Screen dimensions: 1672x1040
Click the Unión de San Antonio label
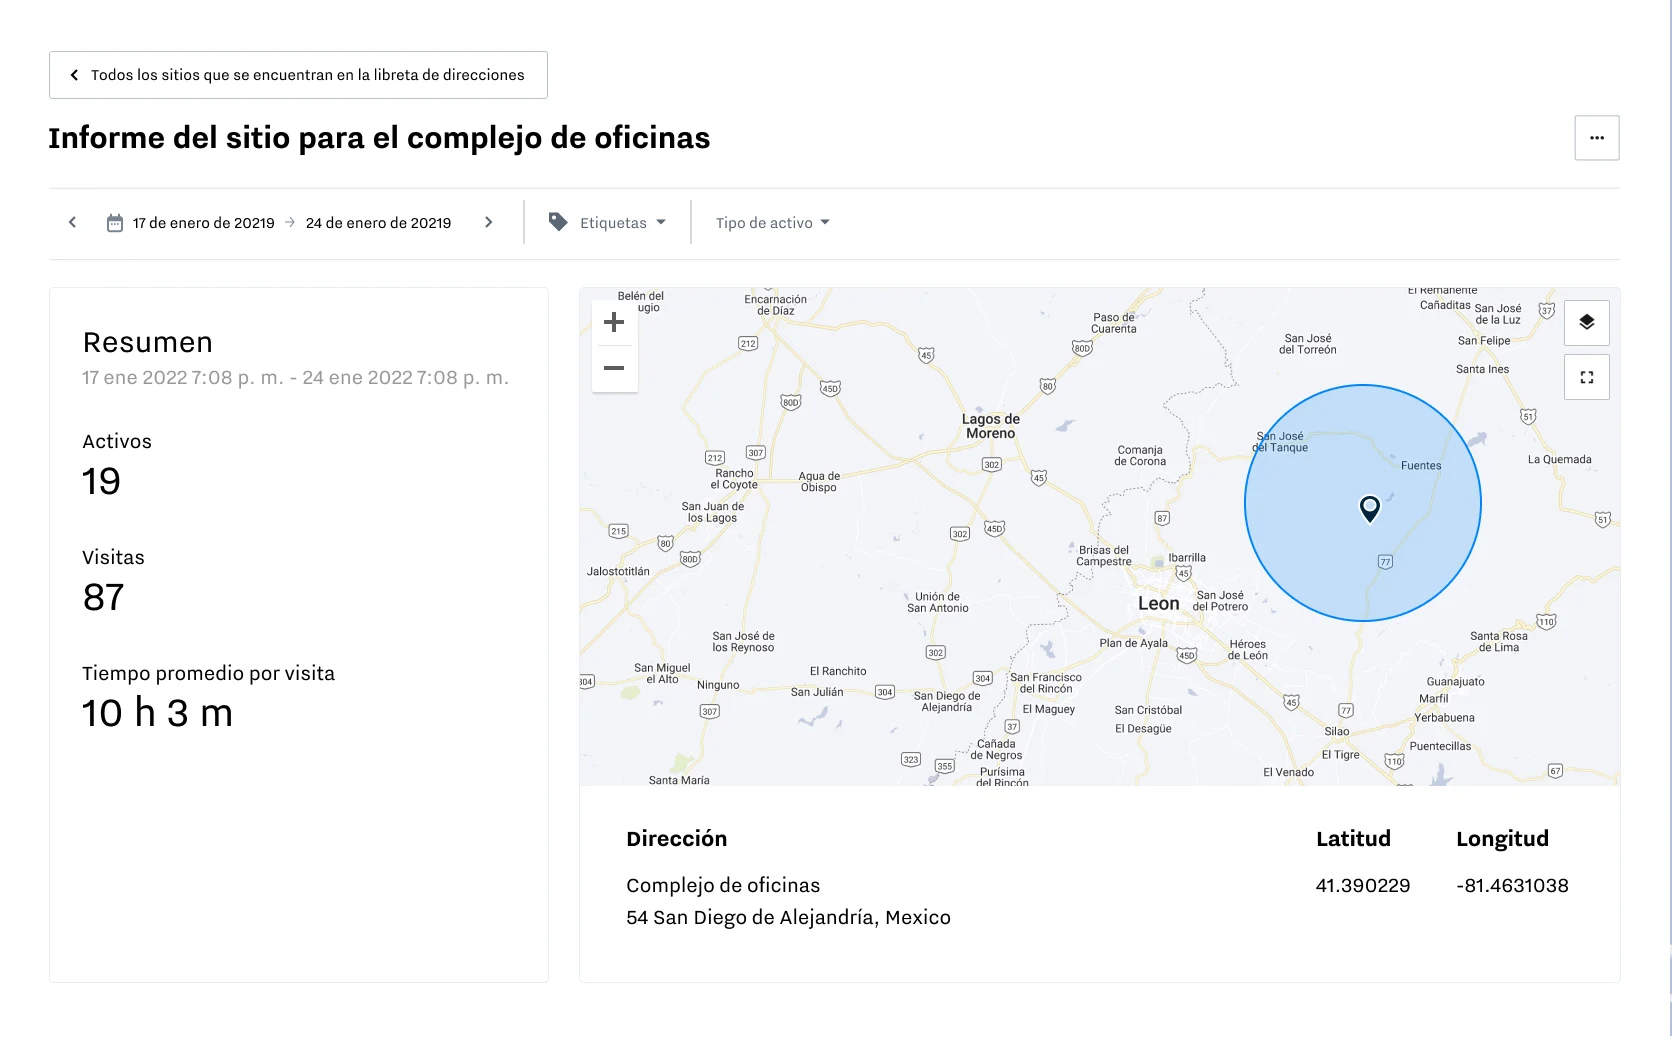click(x=938, y=602)
